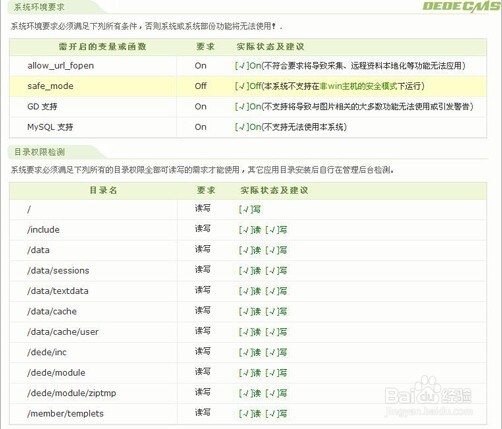Click the read/write status for /member/templets

point(263,413)
